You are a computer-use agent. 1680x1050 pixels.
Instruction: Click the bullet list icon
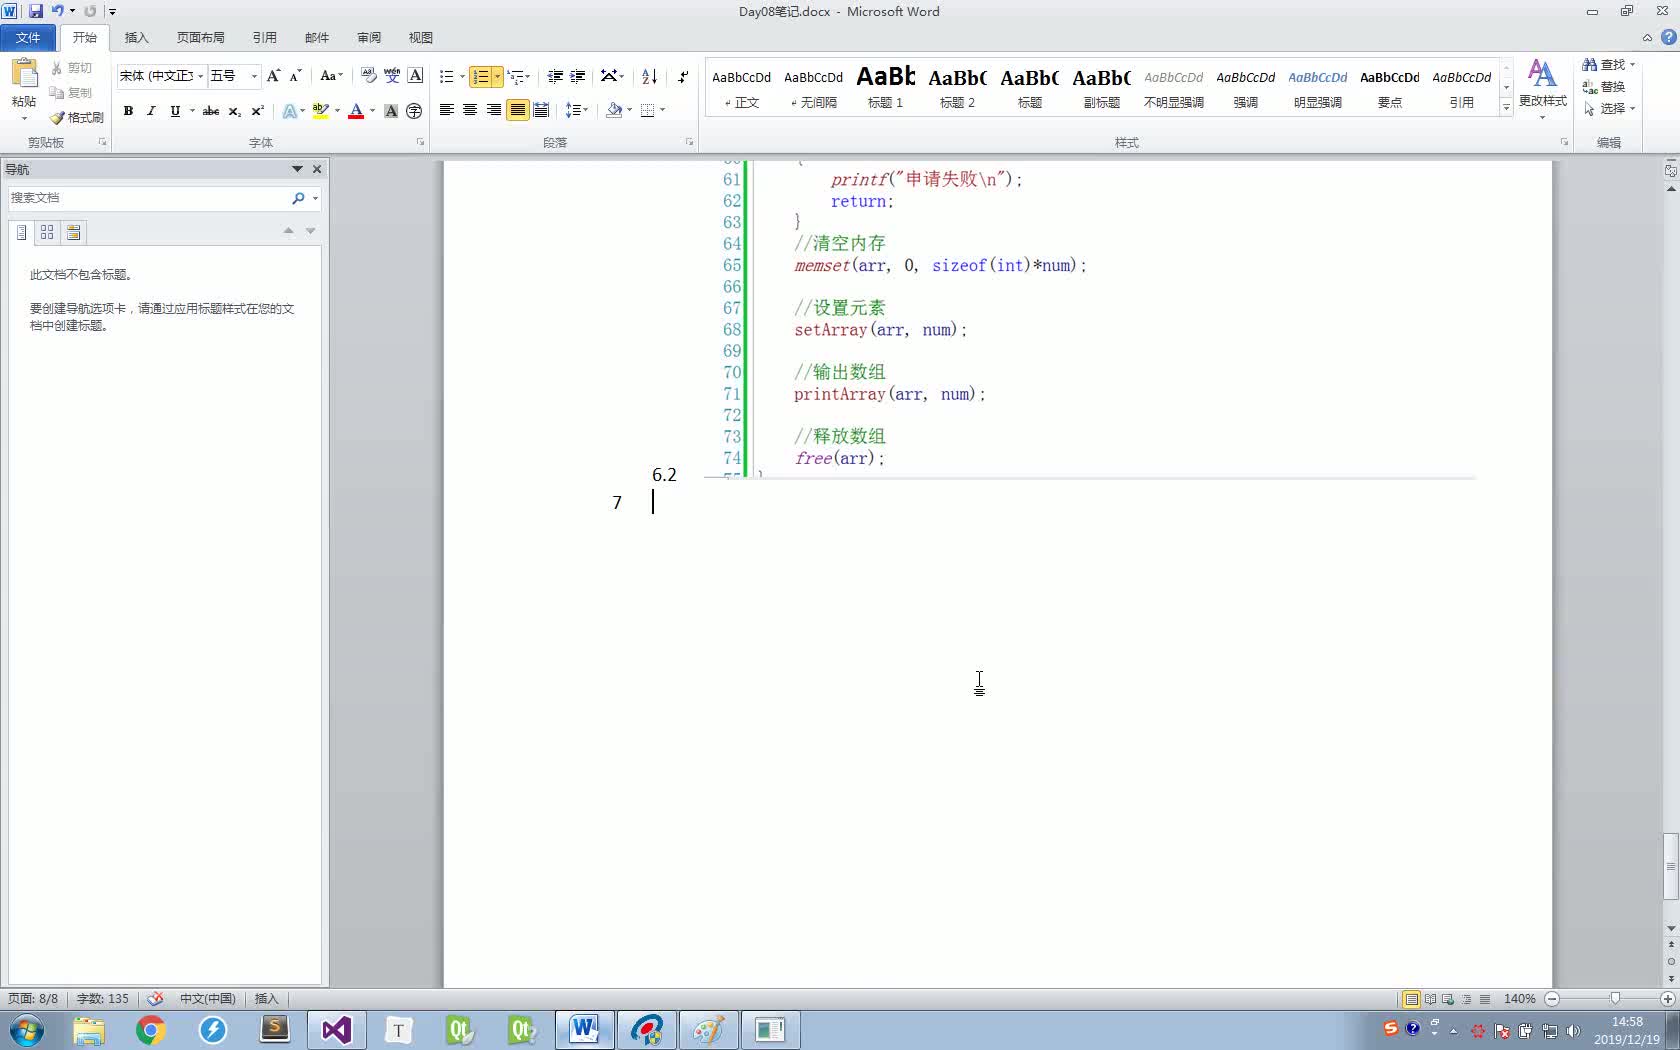tap(447, 76)
